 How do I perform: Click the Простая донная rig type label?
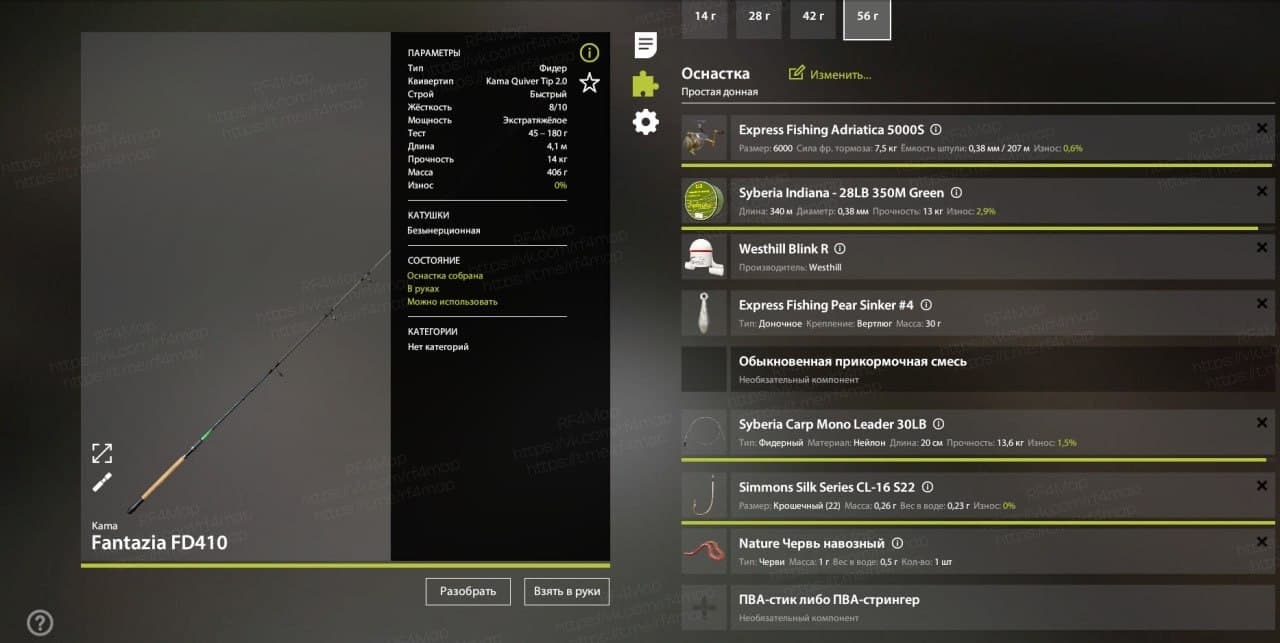pyautogui.click(x=719, y=92)
